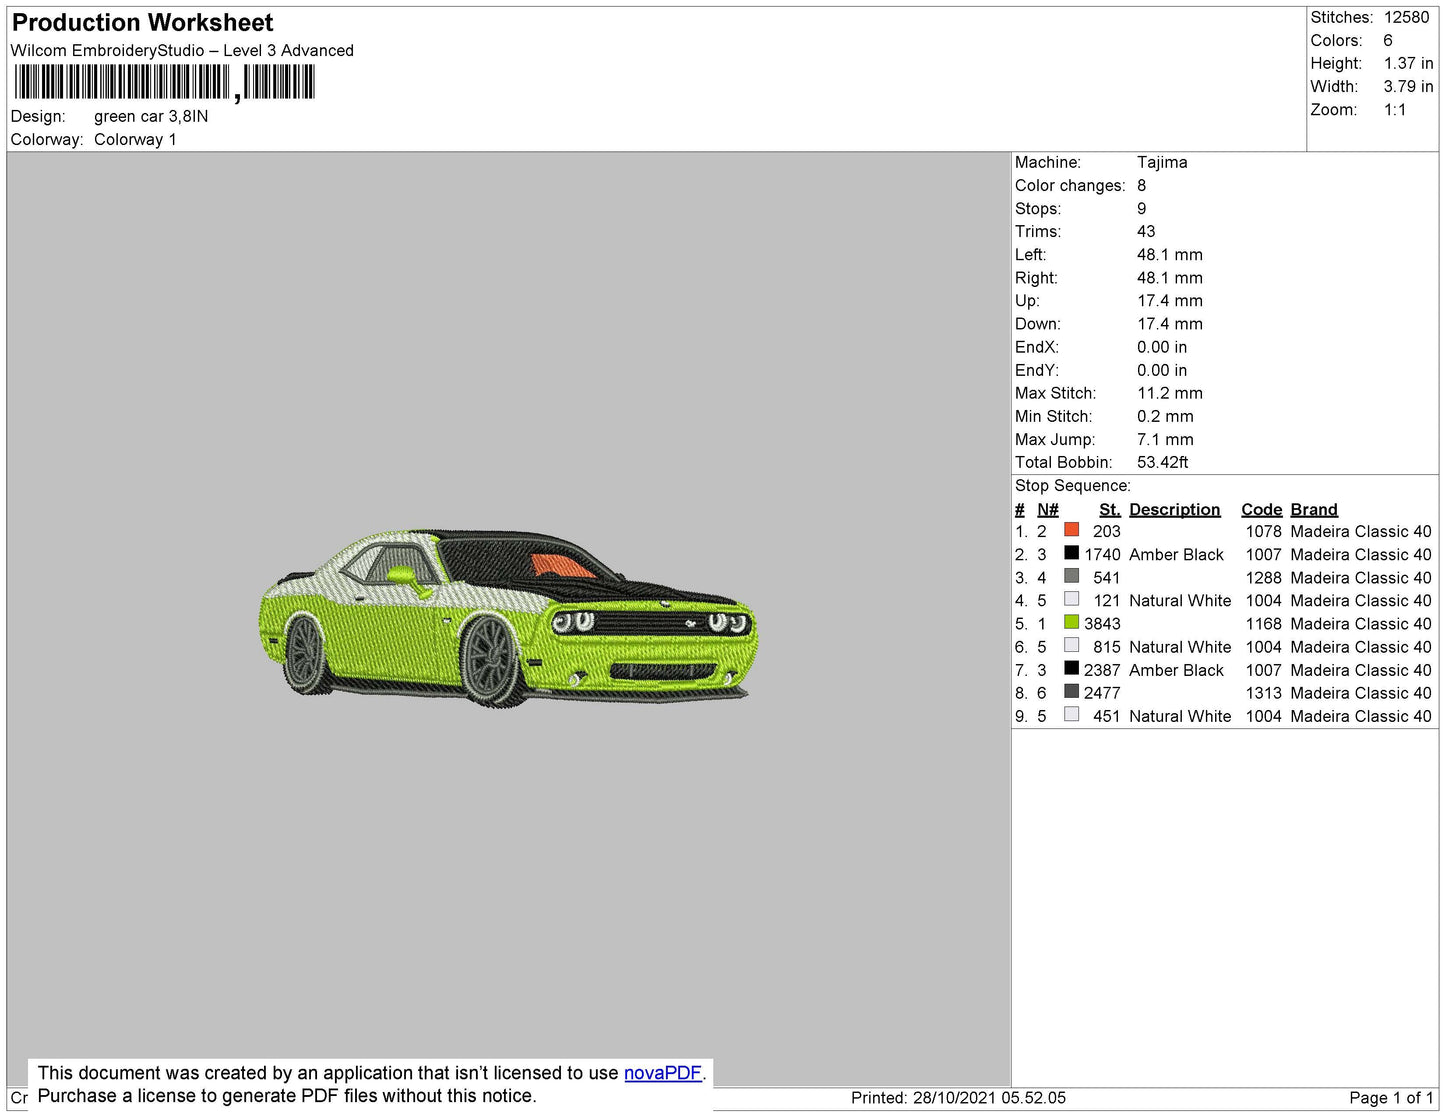Screen dimensions: 1445x1117
Task: Click the Code column header
Action: tap(1262, 510)
